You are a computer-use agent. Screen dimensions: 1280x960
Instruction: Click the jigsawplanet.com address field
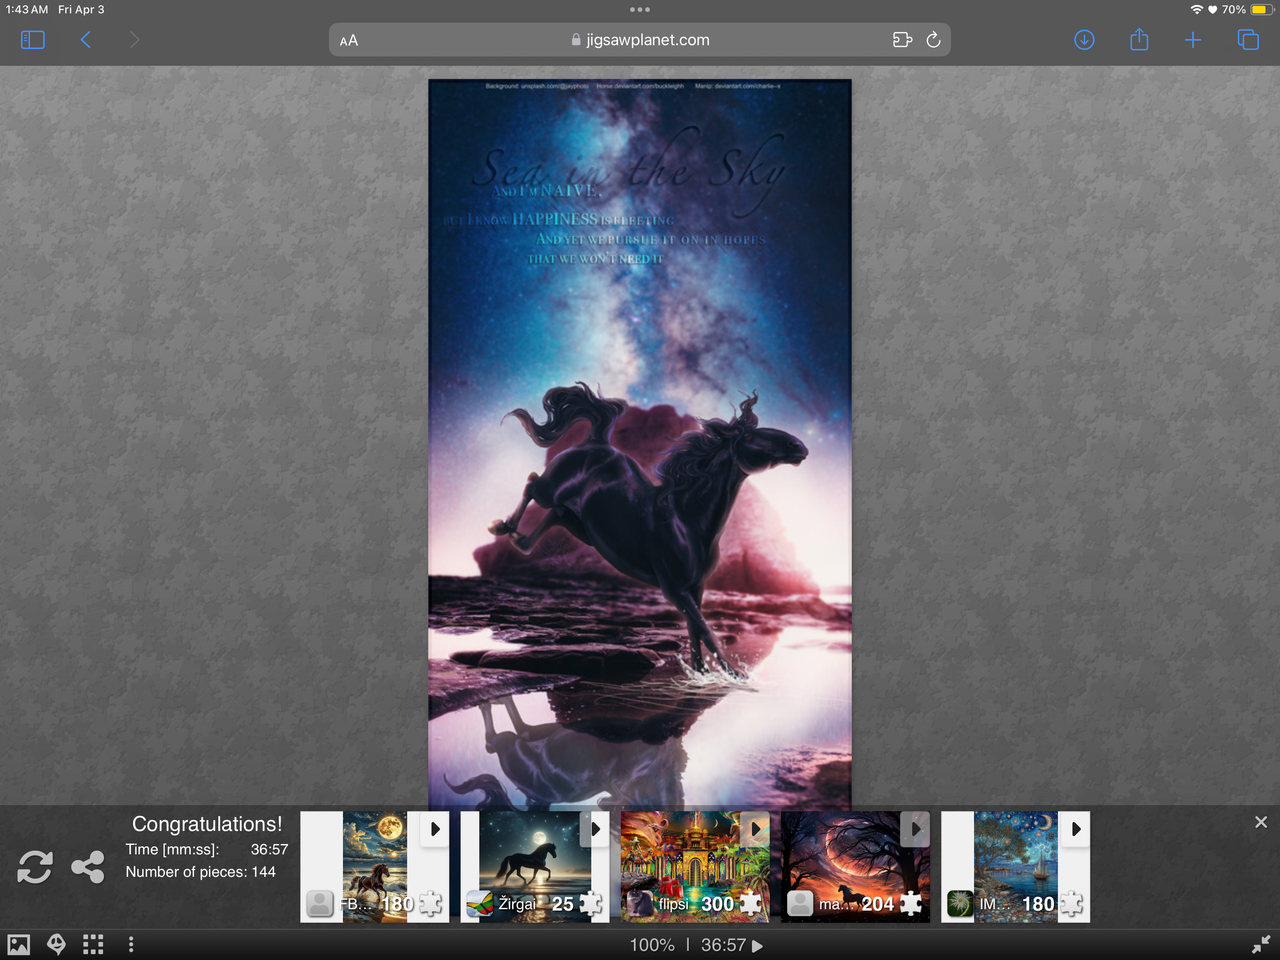(x=640, y=40)
